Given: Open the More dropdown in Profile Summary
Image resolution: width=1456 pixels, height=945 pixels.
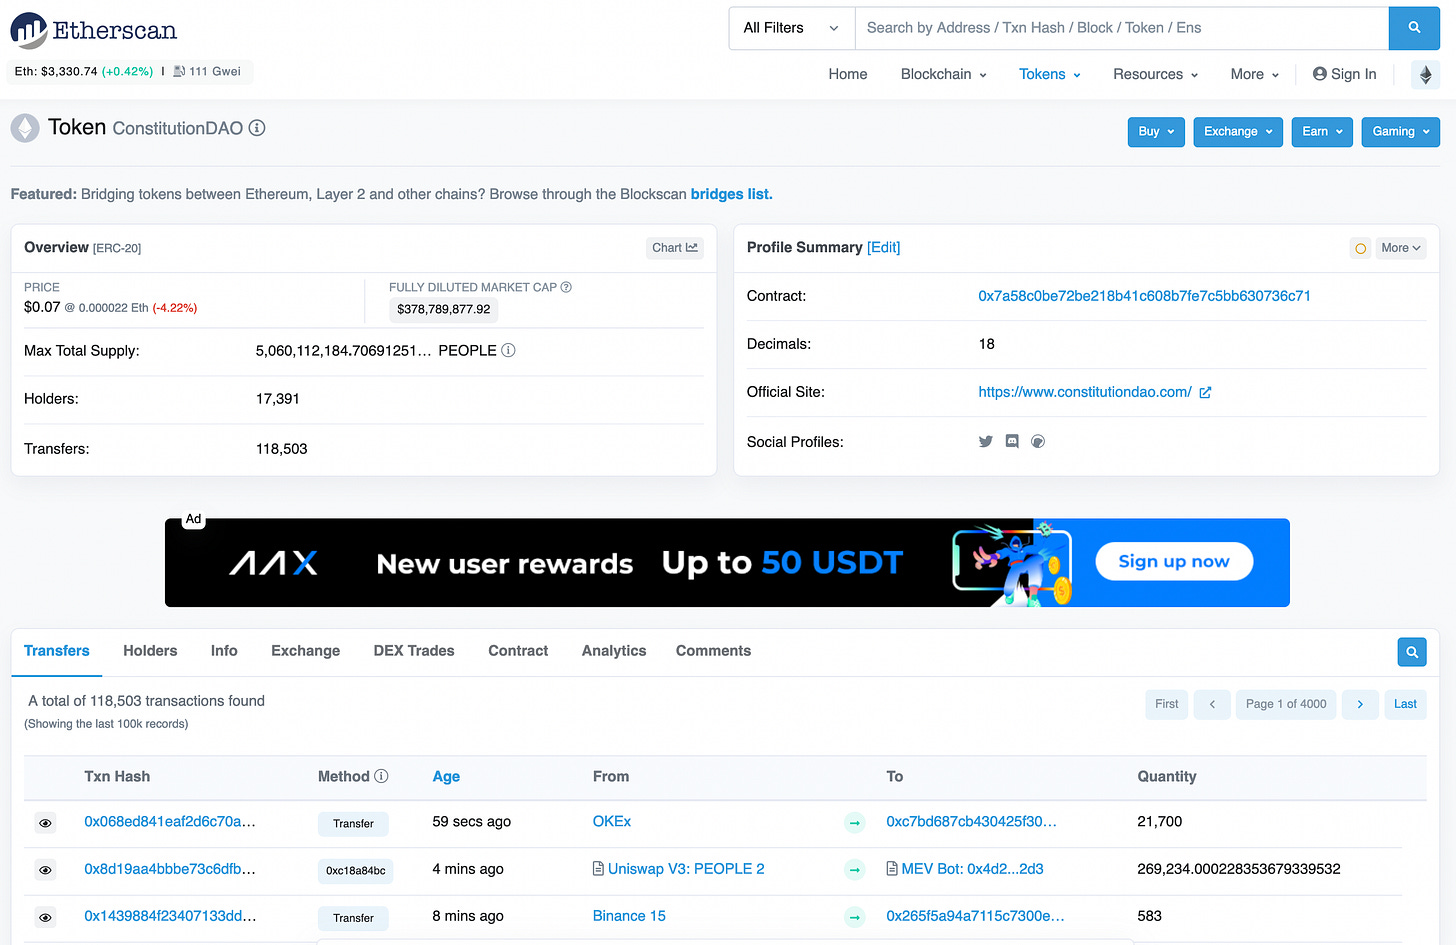Looking at the screenshot, I should [1400, 248].
